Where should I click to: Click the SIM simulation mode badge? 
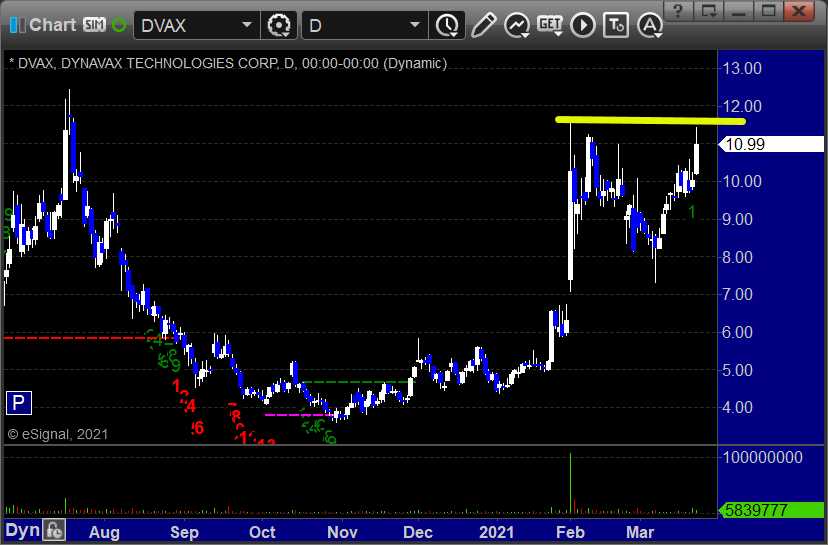pos(95,25)
